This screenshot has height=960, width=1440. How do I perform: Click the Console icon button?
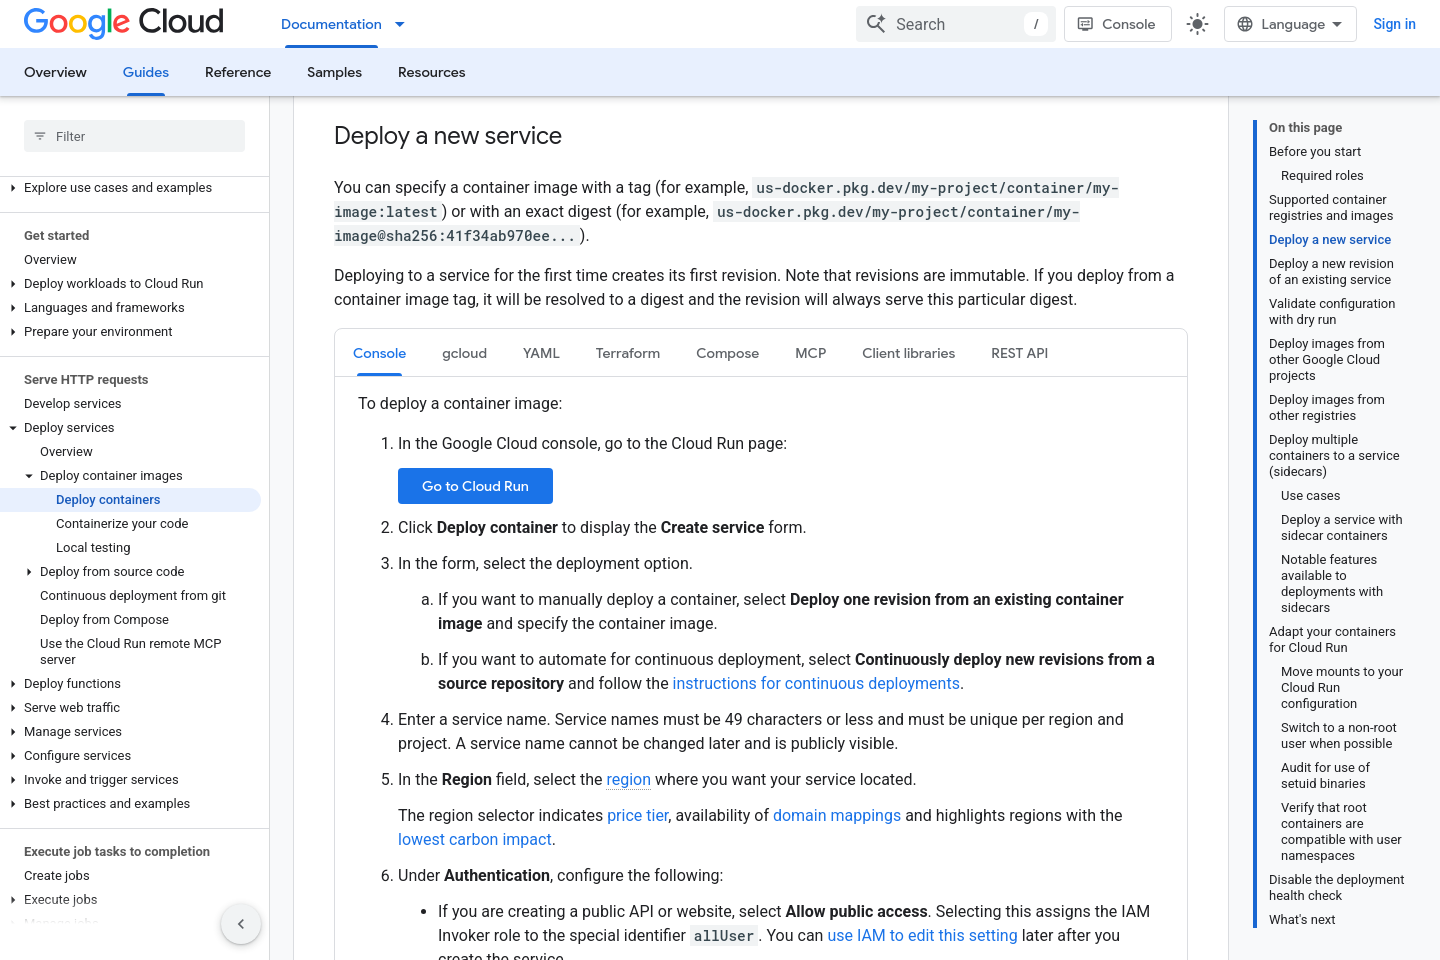(x=1116, y=24)
